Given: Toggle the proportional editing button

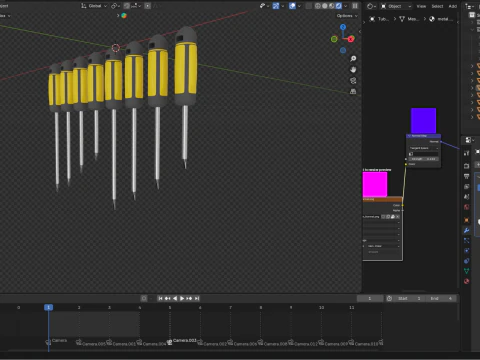Looking at the screenshot, I should 147,6.
